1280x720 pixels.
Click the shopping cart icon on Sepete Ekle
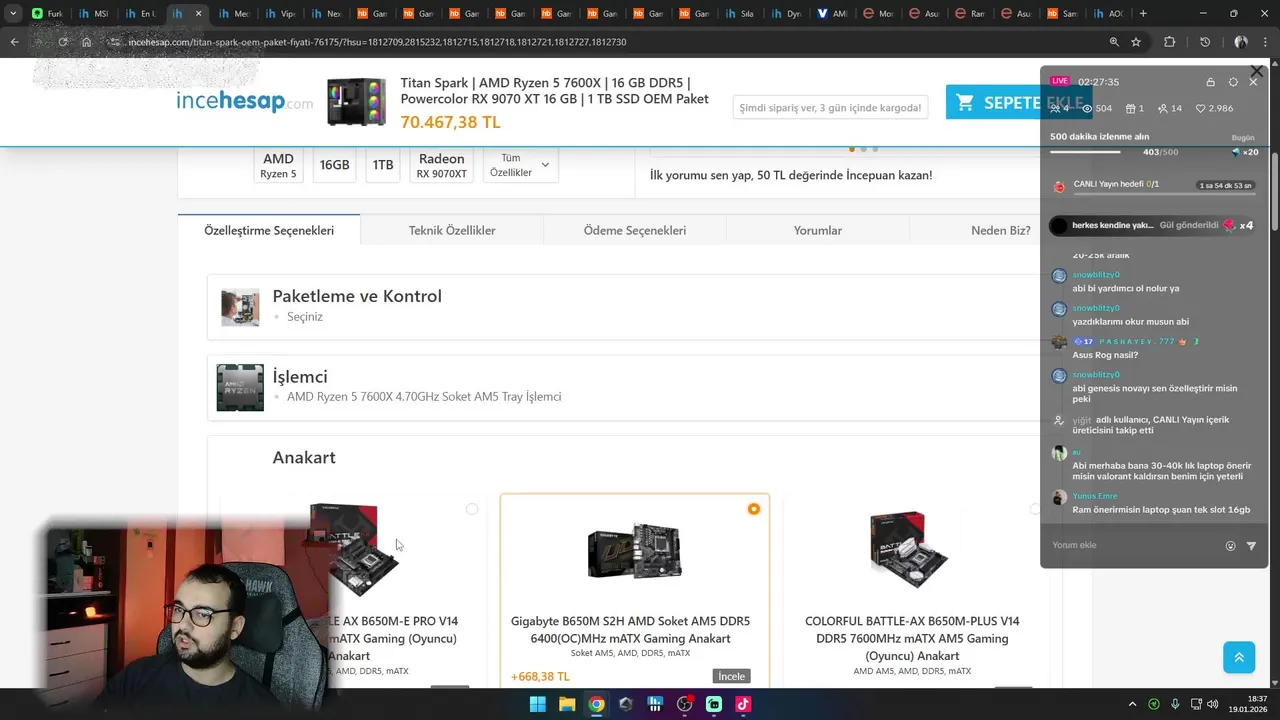tap(965, 102)
